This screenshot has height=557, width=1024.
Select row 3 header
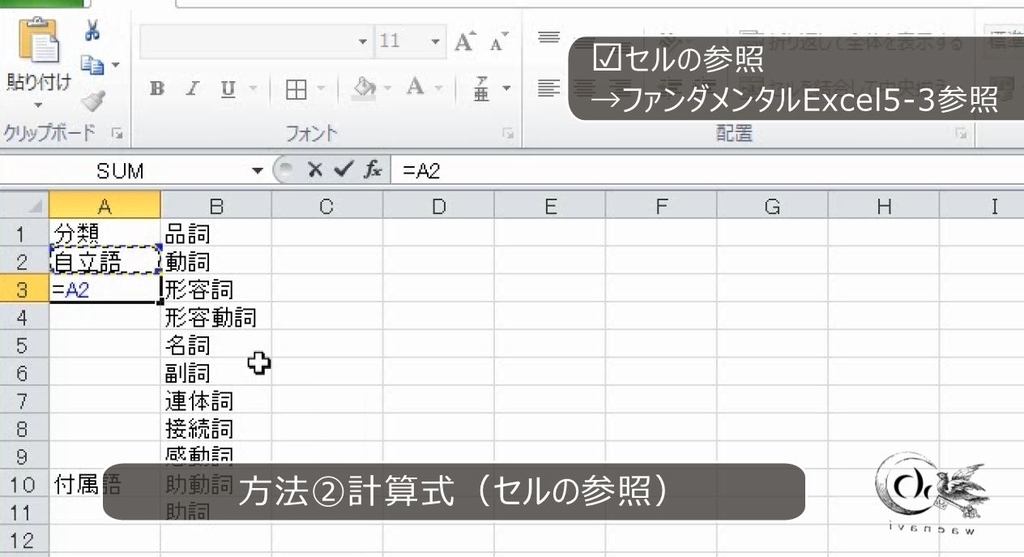(24, 289)
